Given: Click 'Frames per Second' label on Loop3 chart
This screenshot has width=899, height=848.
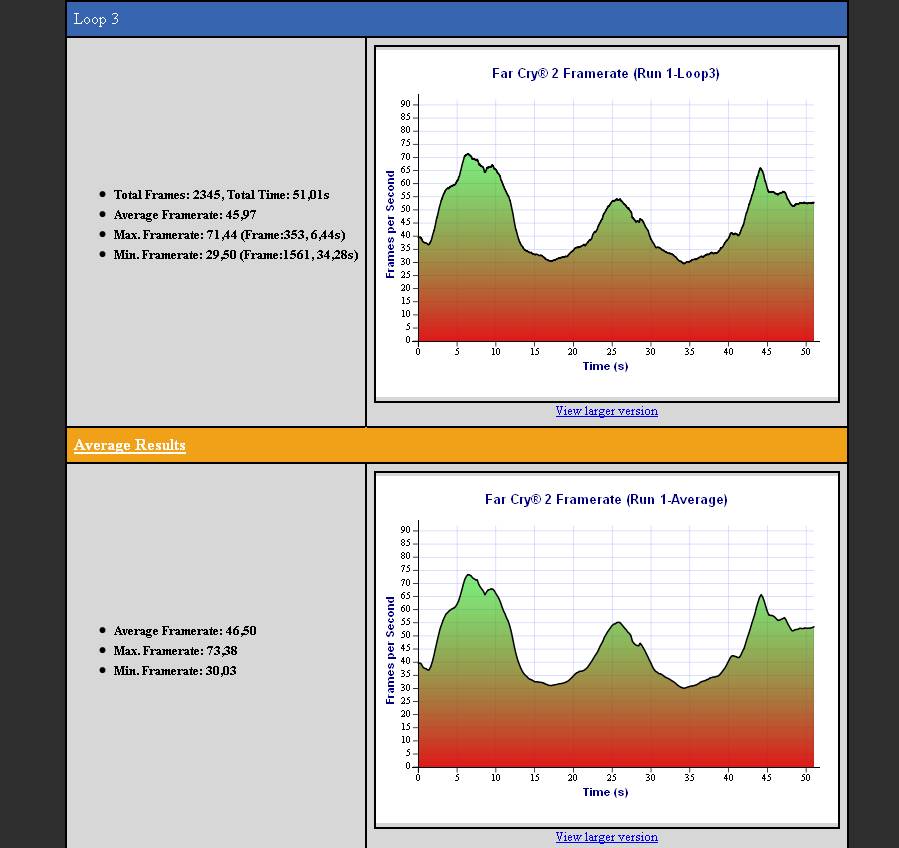Looking at the screenshot, I should tap(390, 224).
